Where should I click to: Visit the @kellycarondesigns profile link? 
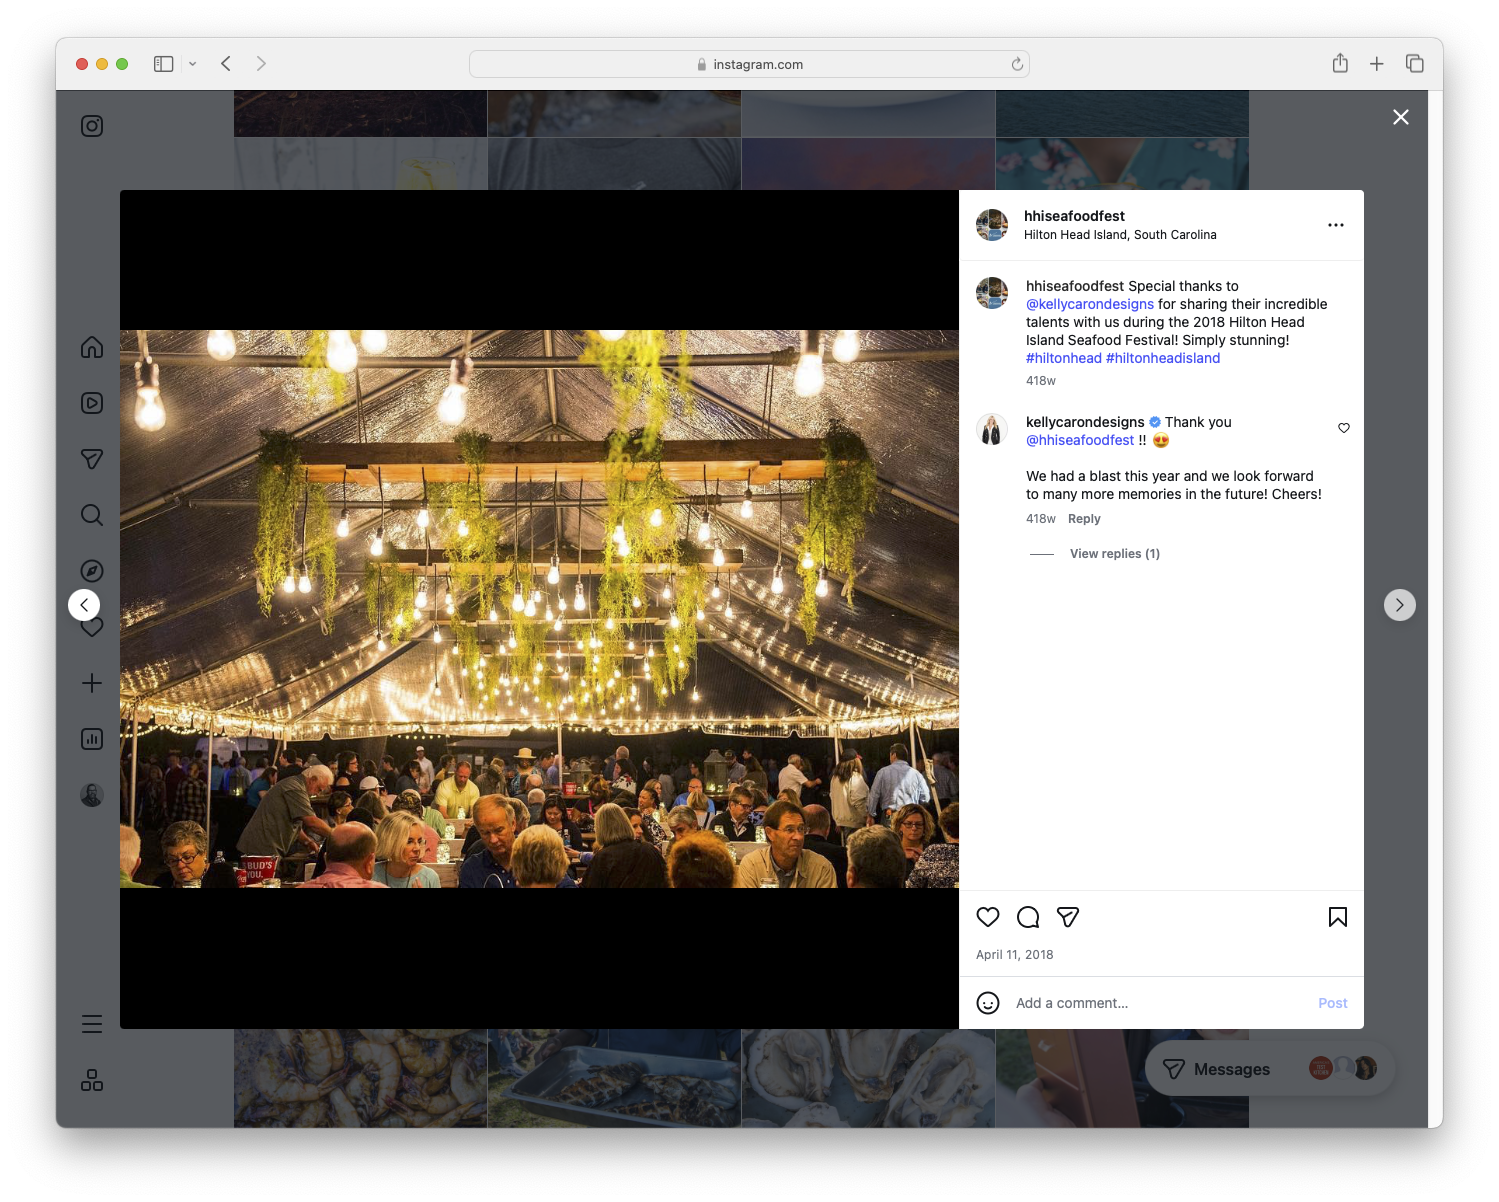(x=1090, y=304)
